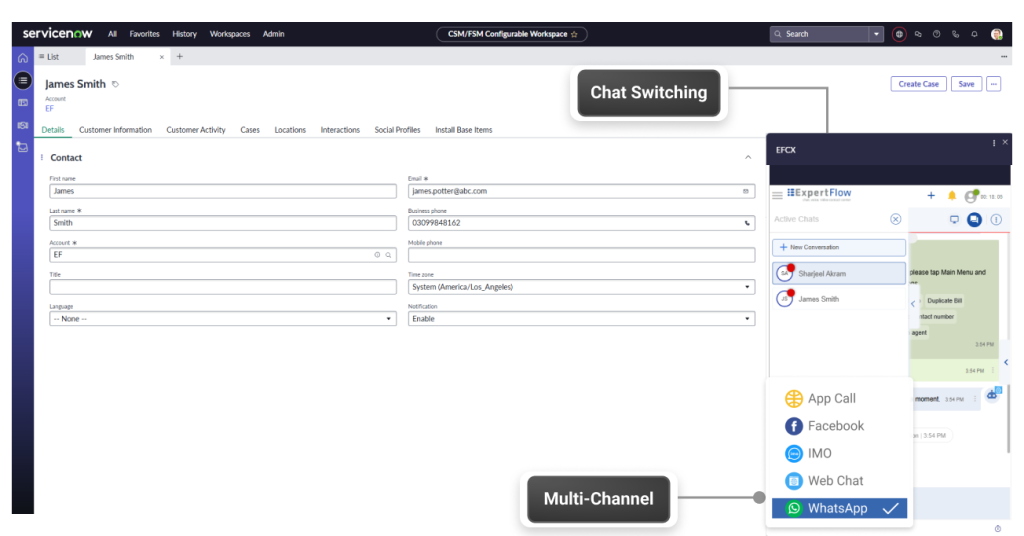Screen dimensions: 1024x536
Task: Click the plus icon in ExpertFlow header
Action: pos(931,196)
